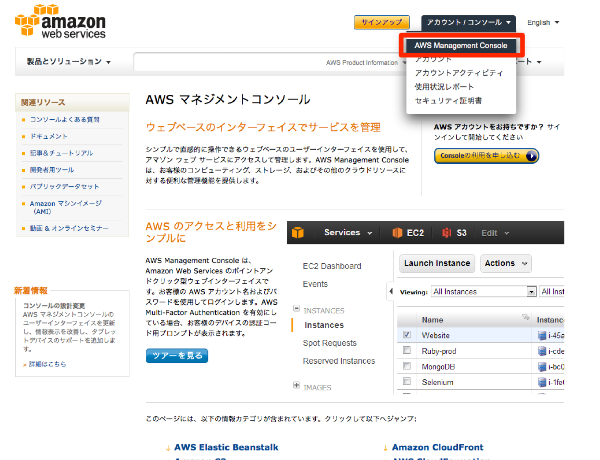Viewport: 600px width, 460px height.
Task: Select アカウントアクティビティ menu entry
Action: [x=459, y=73]
